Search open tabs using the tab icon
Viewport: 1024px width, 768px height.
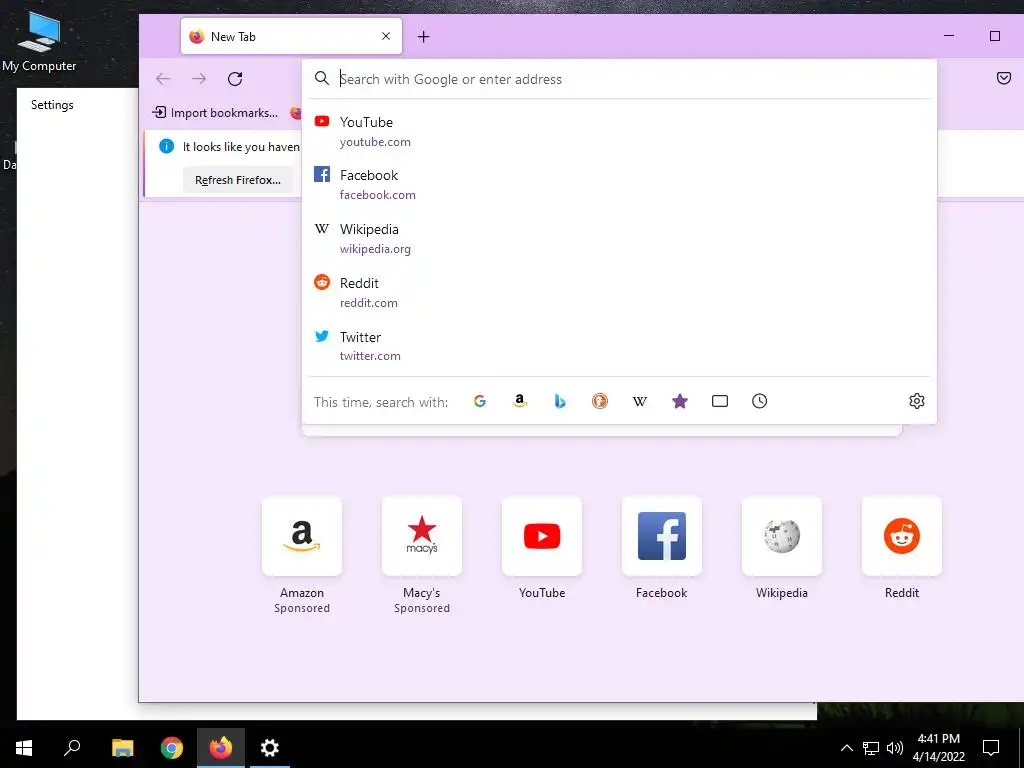coord(720,401)
